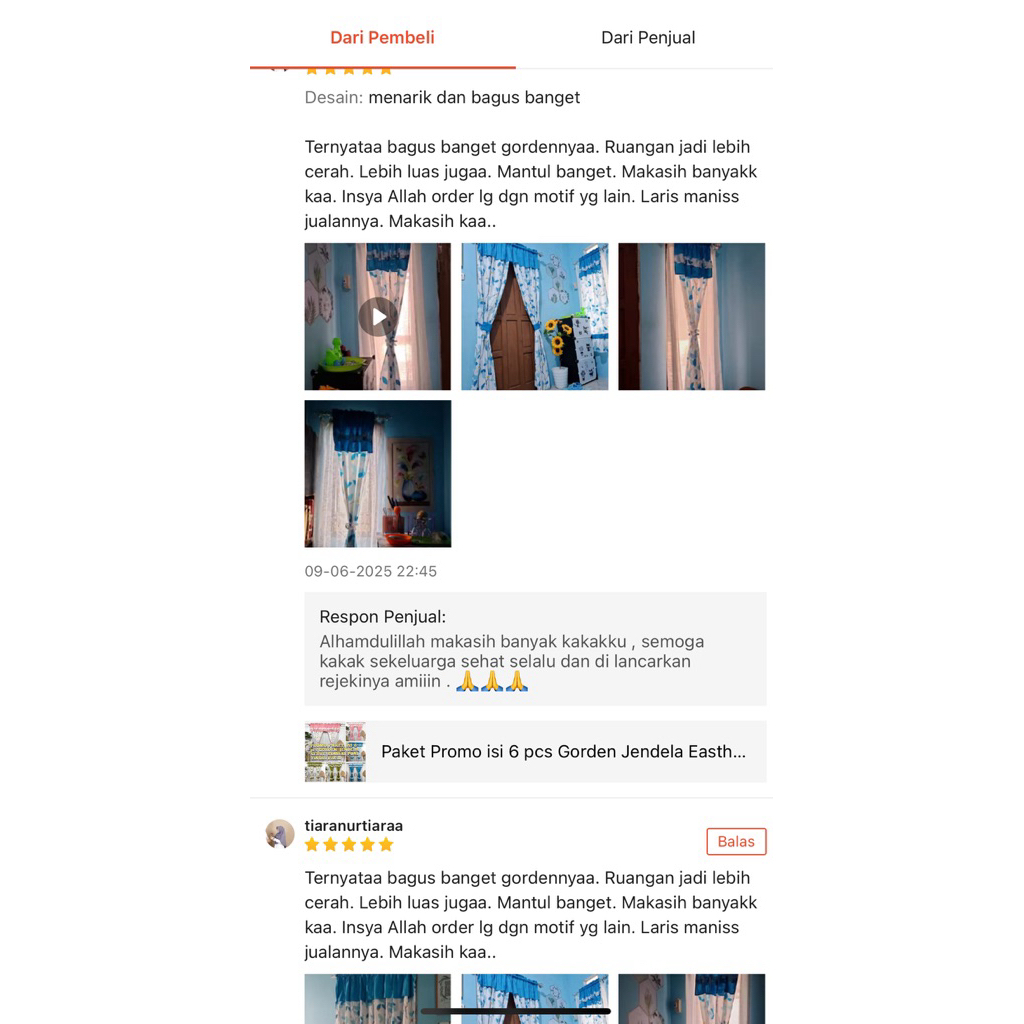Tap the Respon Penjual reply box
The height and width of the screenshot is (1024, 1024).
(536, 648)
